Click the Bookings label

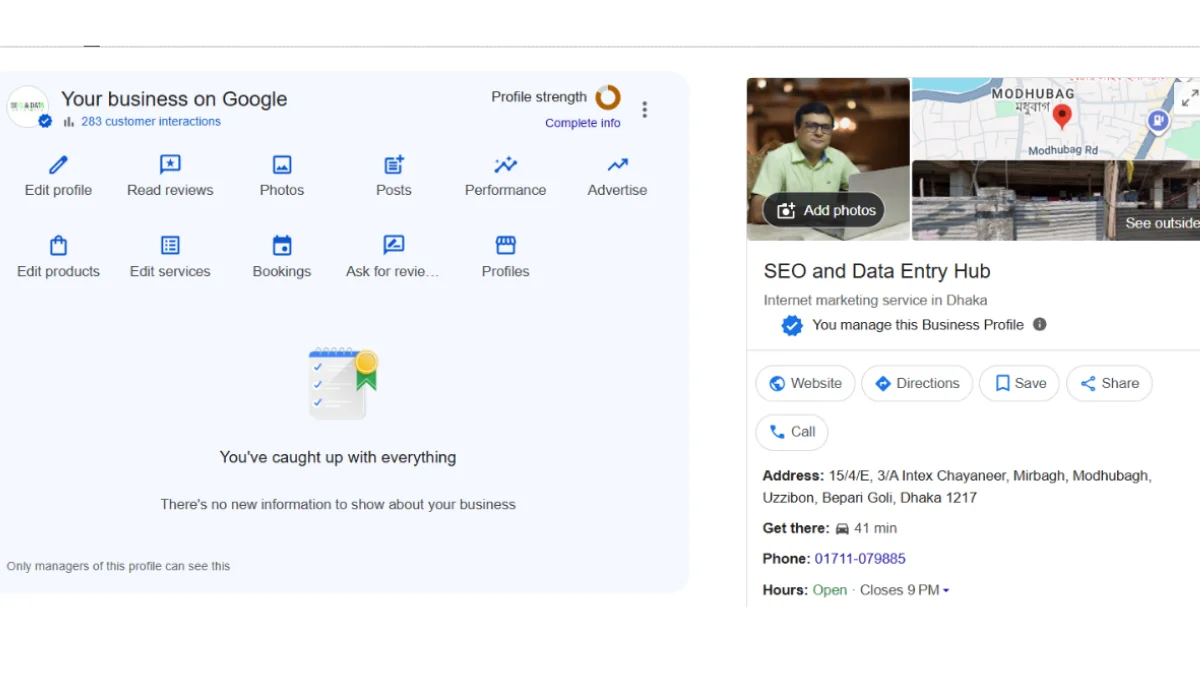282,271
